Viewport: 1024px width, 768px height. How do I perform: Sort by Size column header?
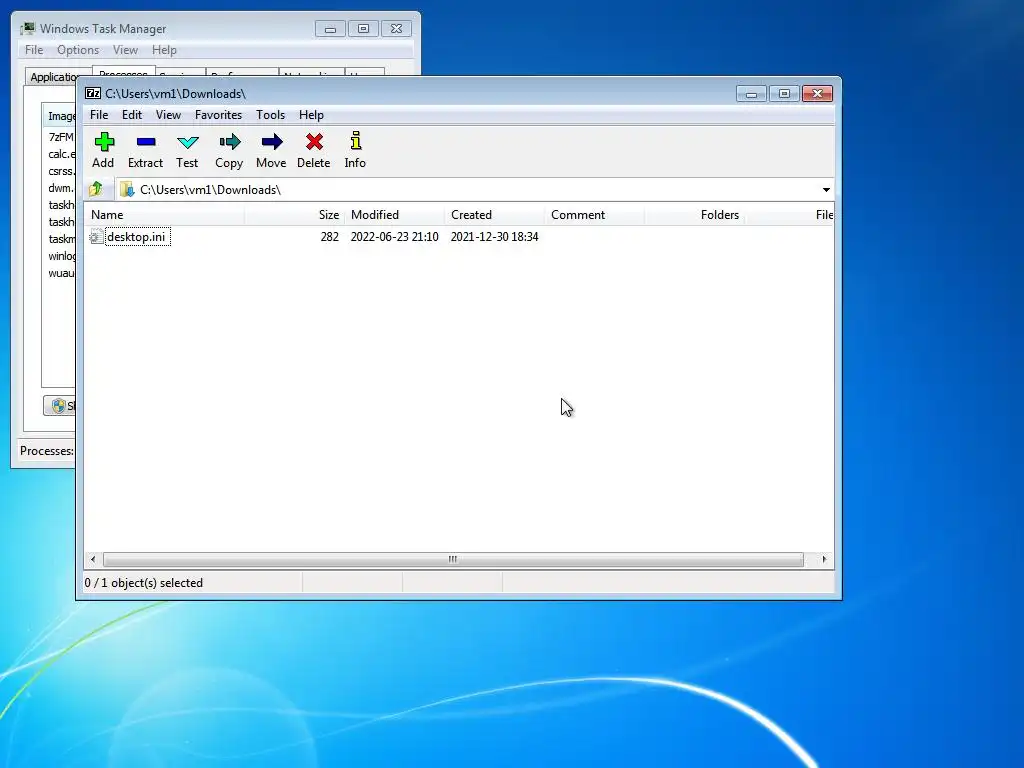[294, 215]
